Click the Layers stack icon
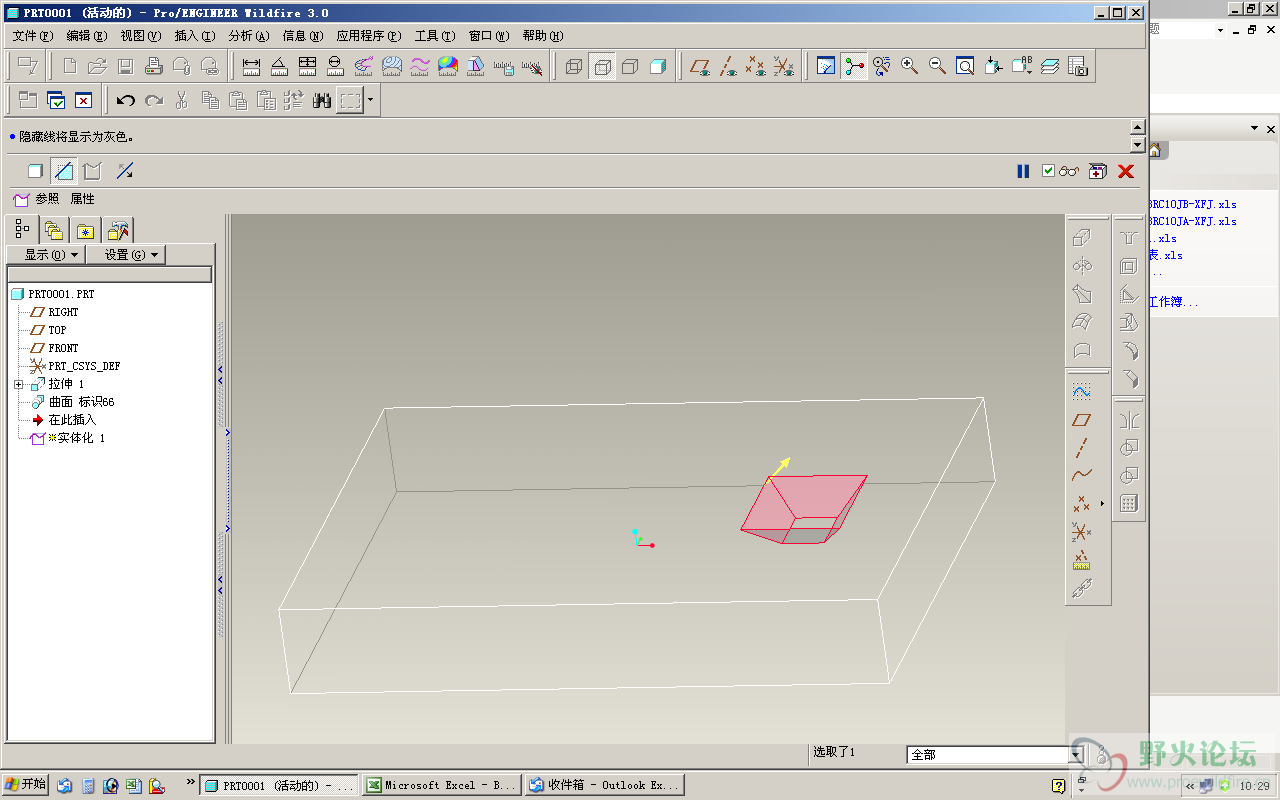 (x=1050, y=66)
